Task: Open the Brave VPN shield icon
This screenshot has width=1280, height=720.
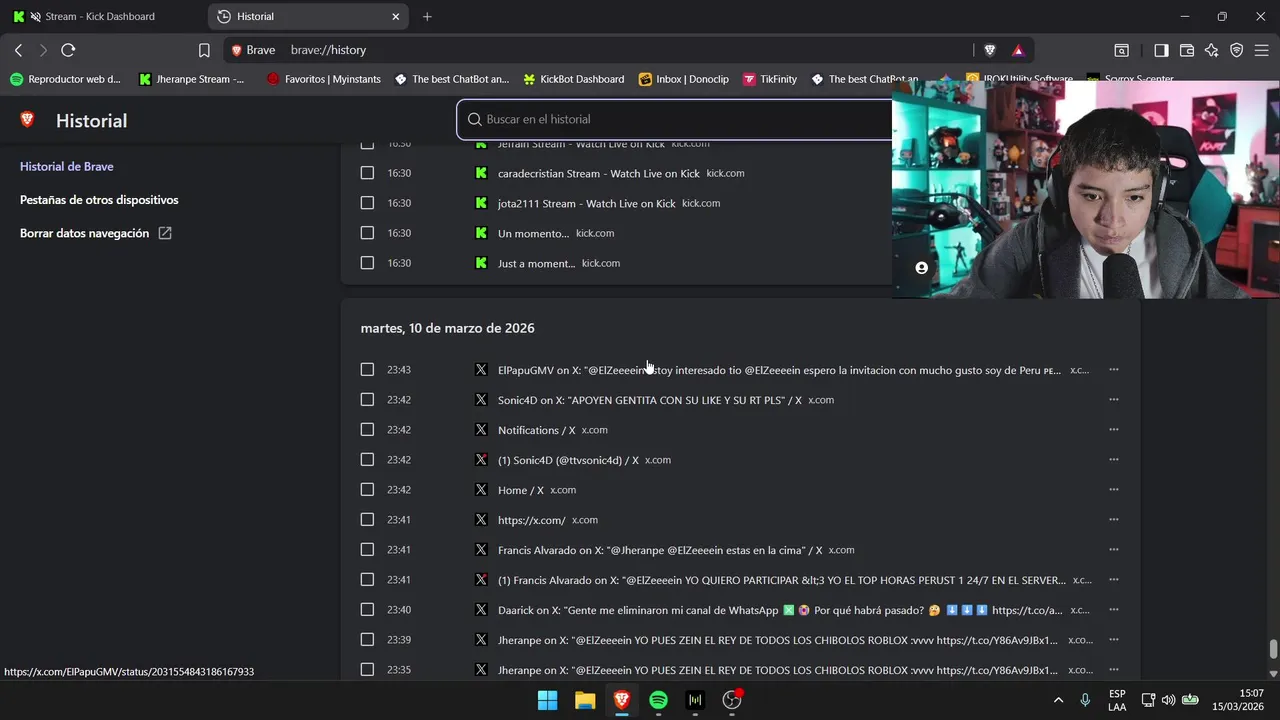Action: (1237, 50)
